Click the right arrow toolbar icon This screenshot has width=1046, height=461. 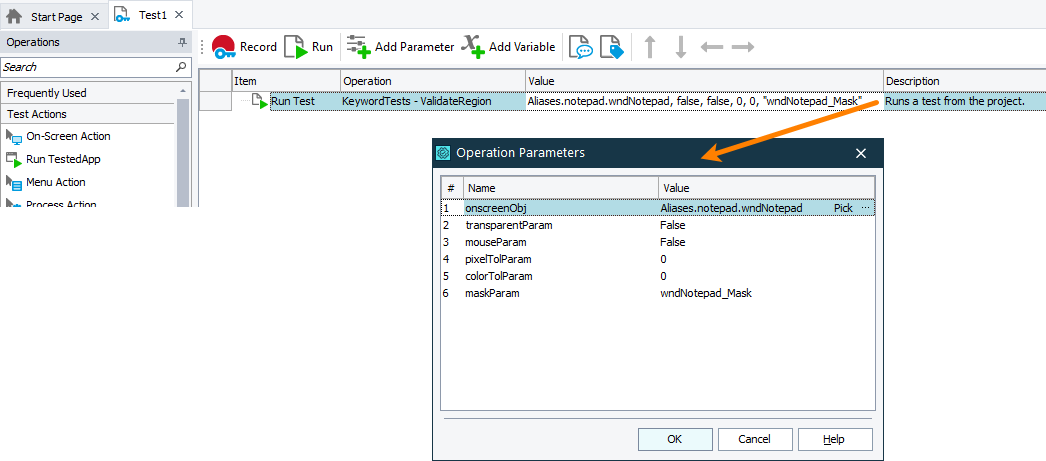pyautogui.click(x=742, y=47)
